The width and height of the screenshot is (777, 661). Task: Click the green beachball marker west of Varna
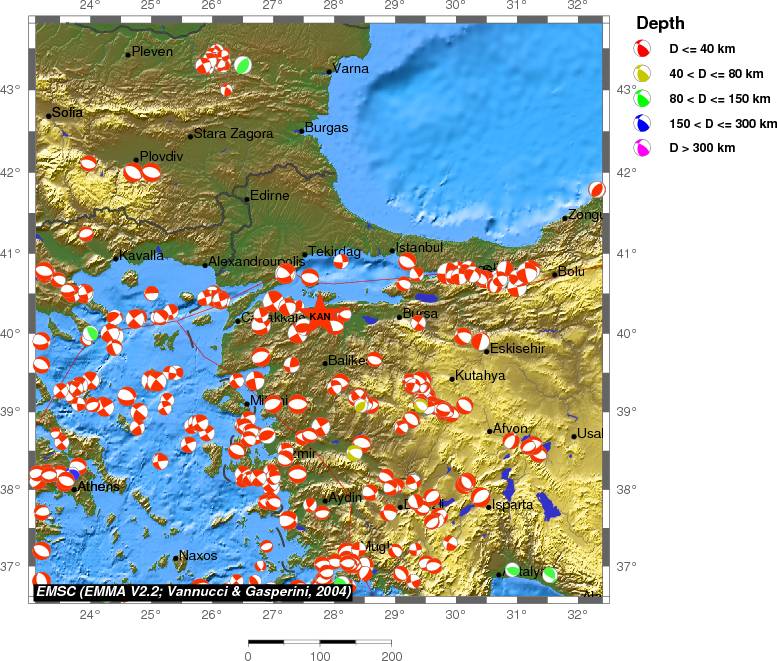[x=242, y=64]
